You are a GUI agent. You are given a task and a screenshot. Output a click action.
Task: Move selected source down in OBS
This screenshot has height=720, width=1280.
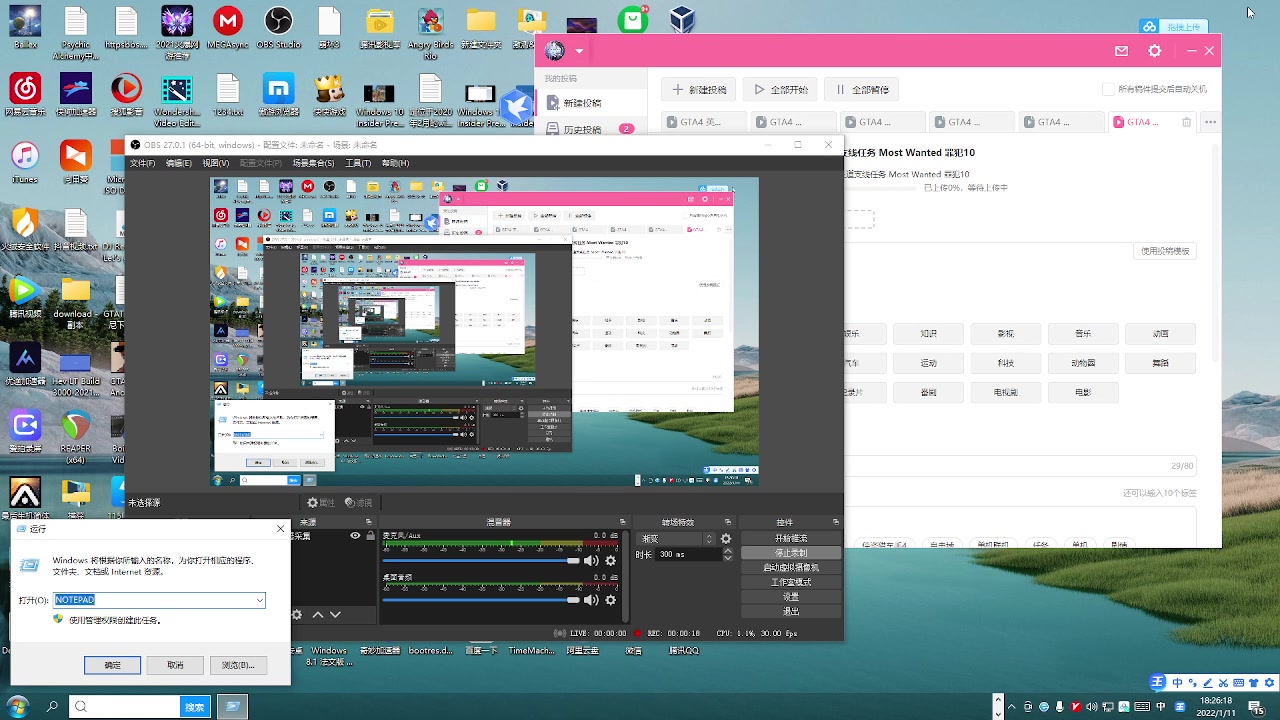tap(335, 615)
